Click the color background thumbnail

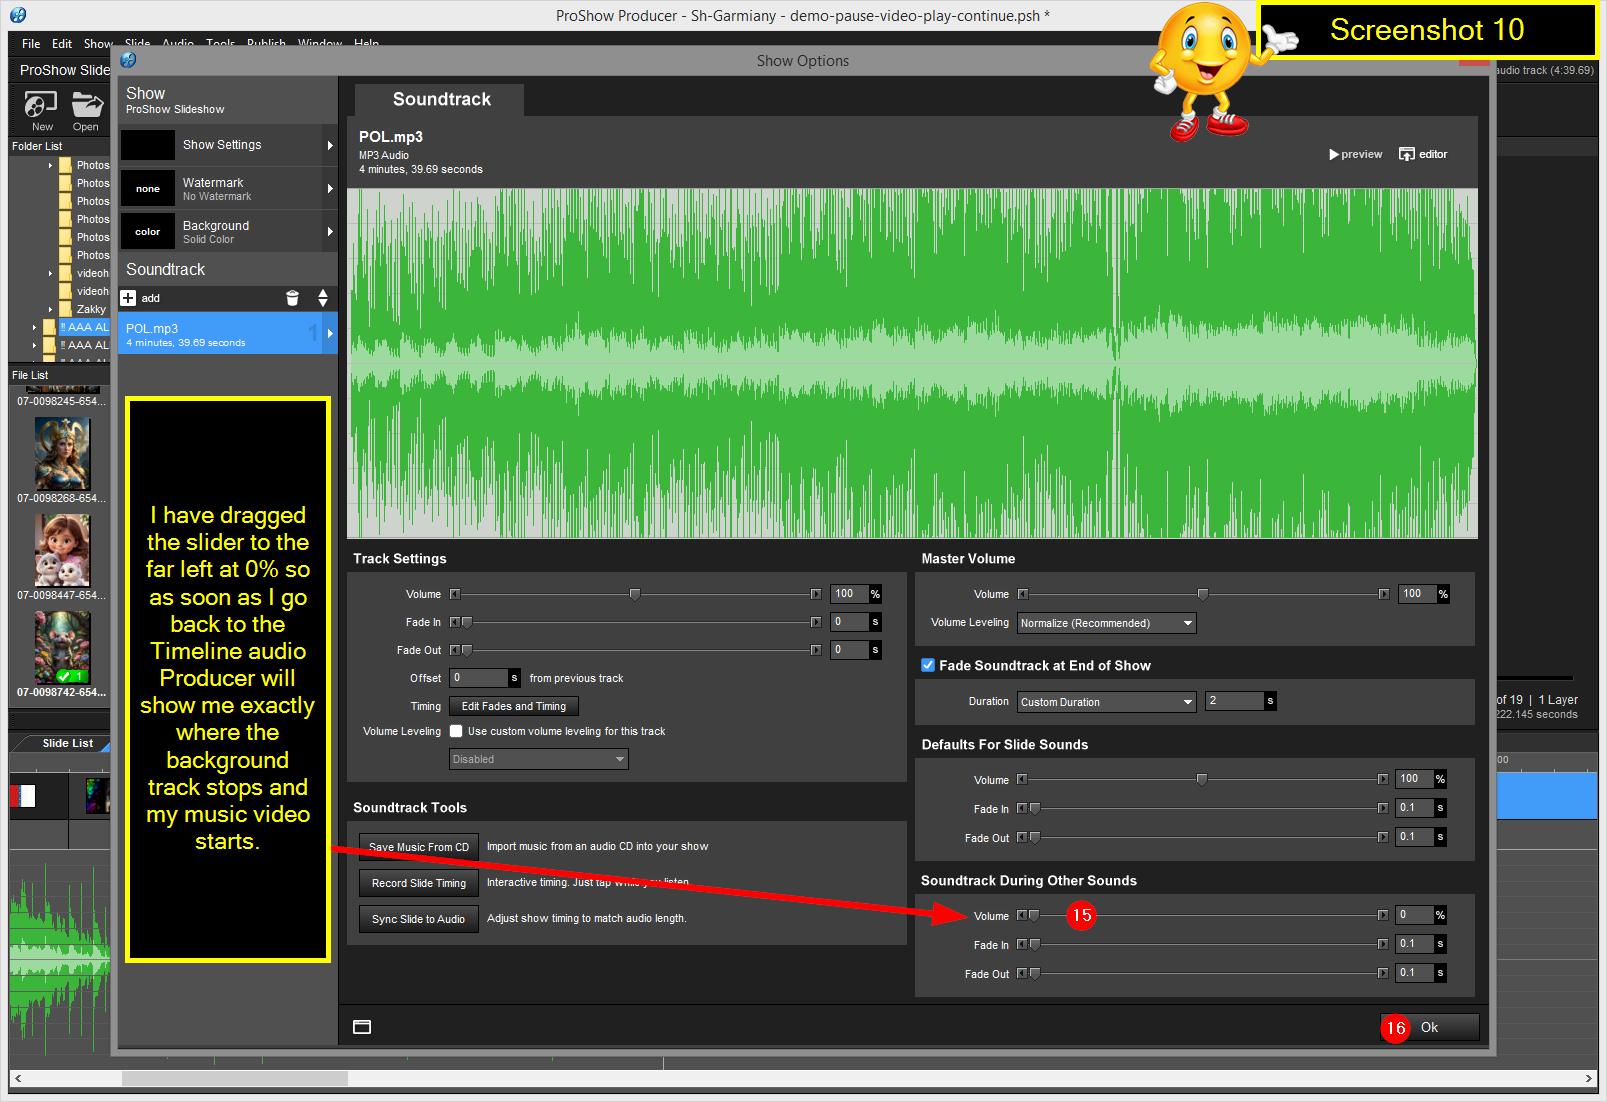(148, 231)
